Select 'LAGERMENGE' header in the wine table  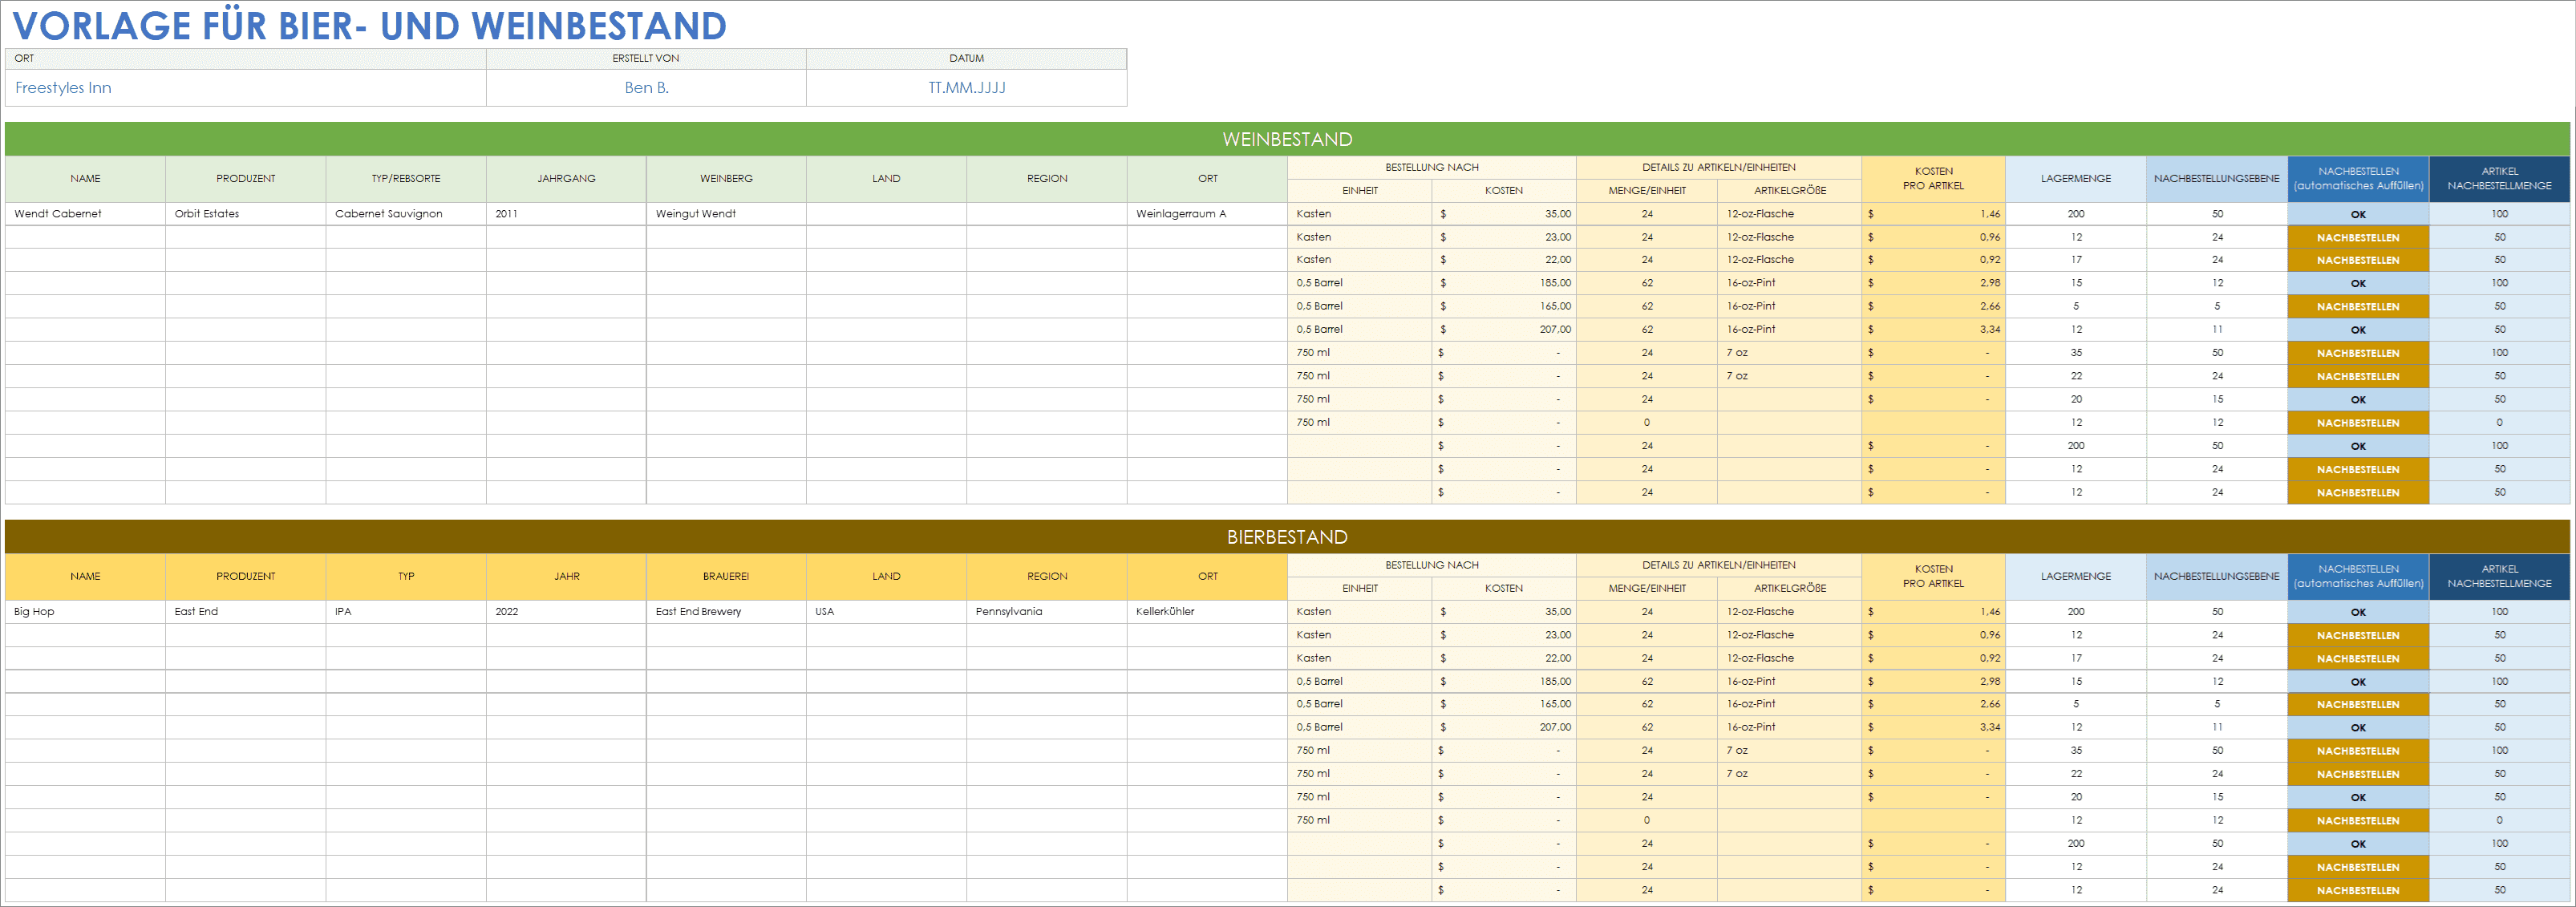tap(2076, 179)
